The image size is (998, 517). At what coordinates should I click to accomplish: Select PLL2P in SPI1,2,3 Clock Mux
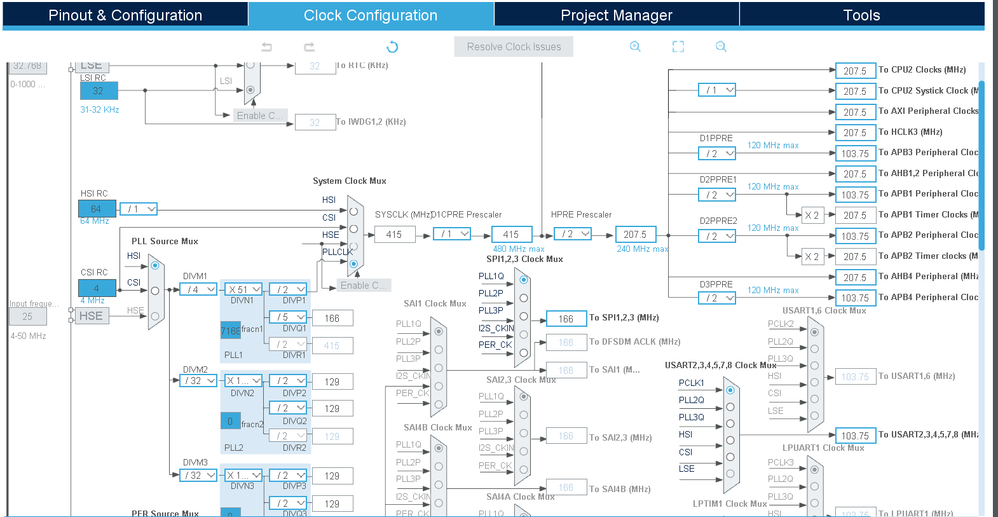coord(523,297)
